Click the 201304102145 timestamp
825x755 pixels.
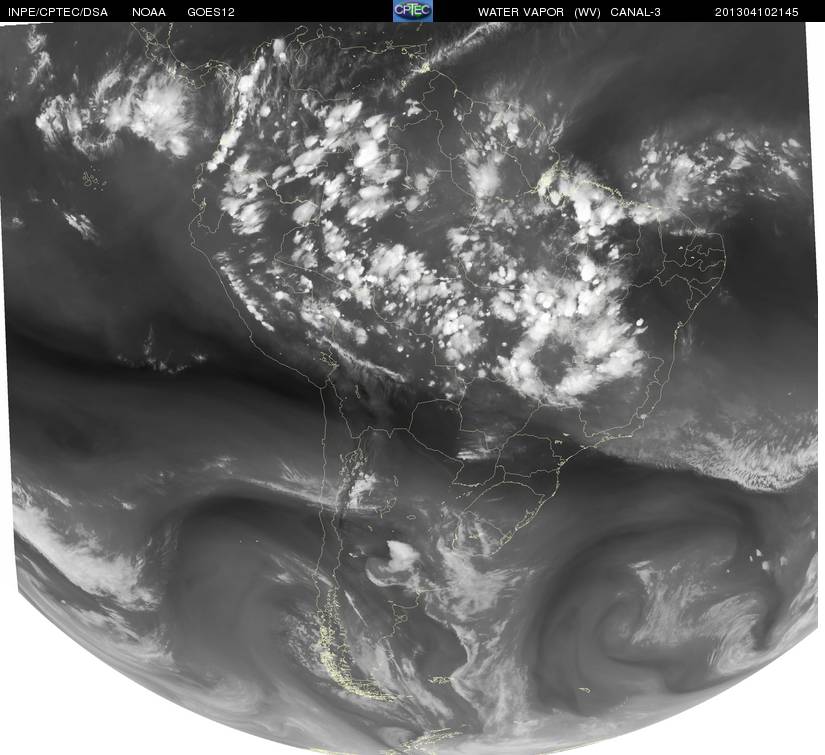[756, 12]
